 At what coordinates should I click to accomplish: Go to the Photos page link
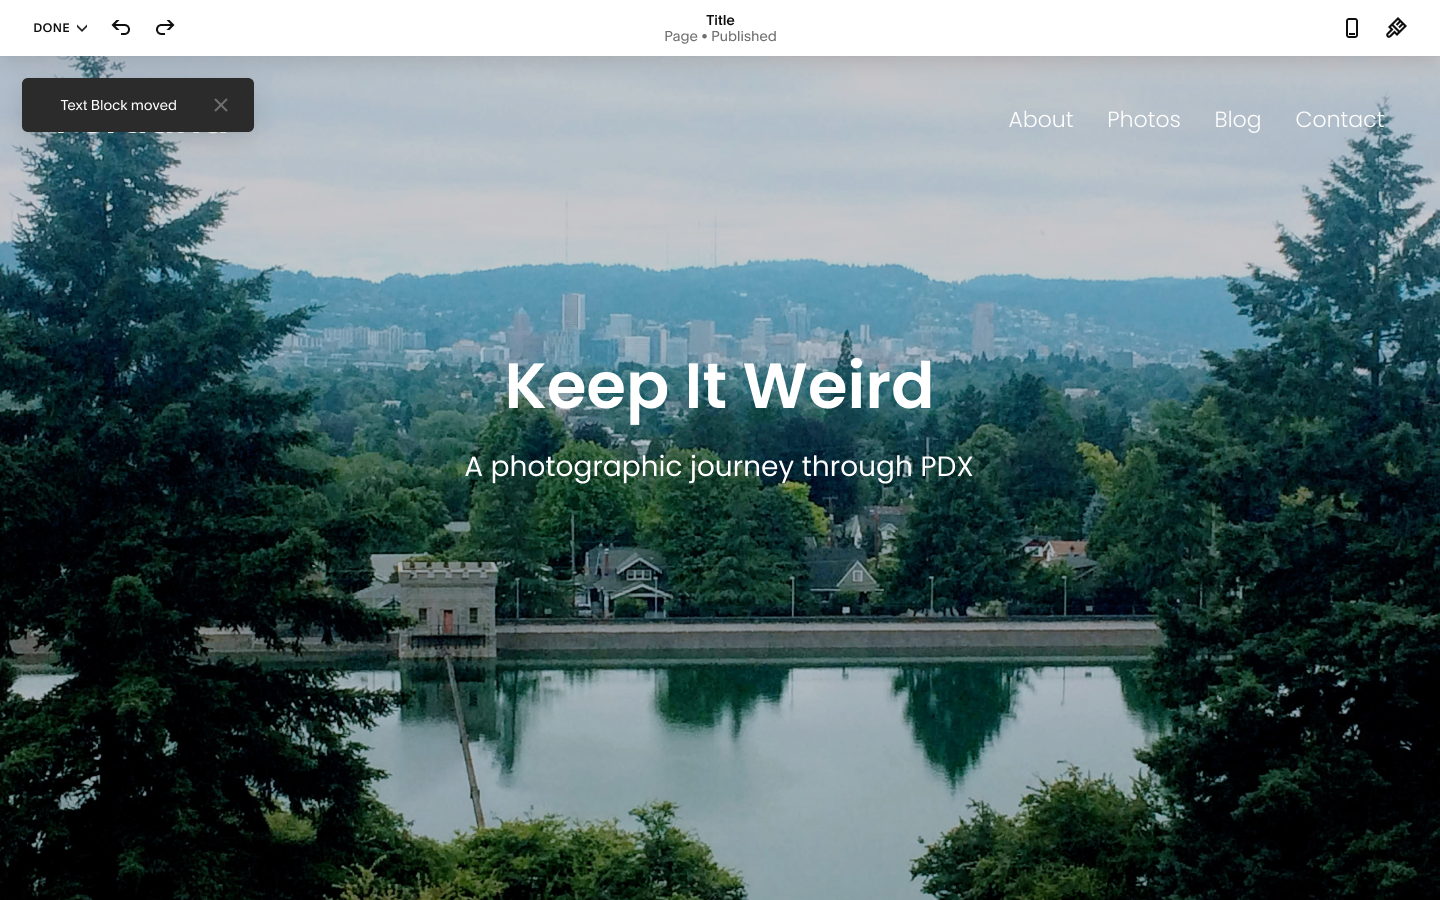point(1143,120)
